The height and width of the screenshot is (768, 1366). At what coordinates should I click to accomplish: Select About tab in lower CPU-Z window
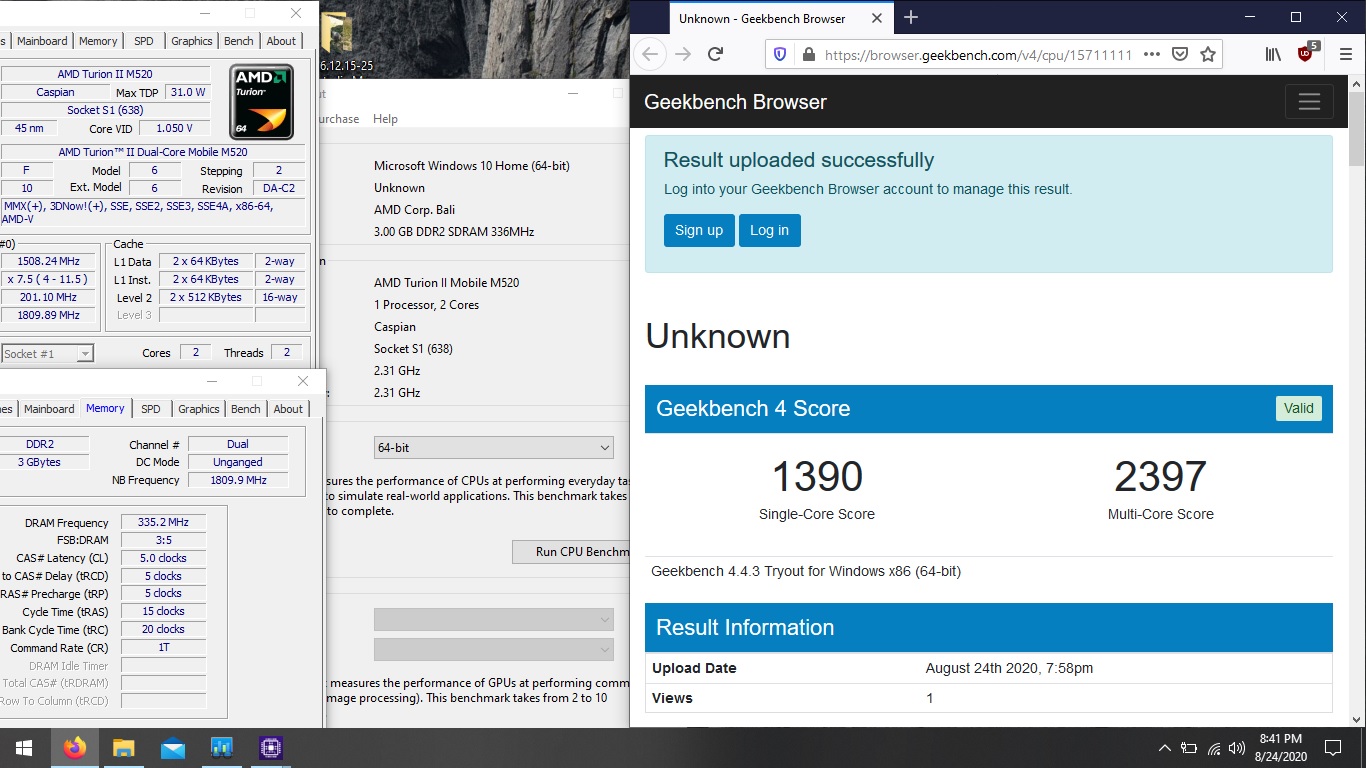[288, 409]
